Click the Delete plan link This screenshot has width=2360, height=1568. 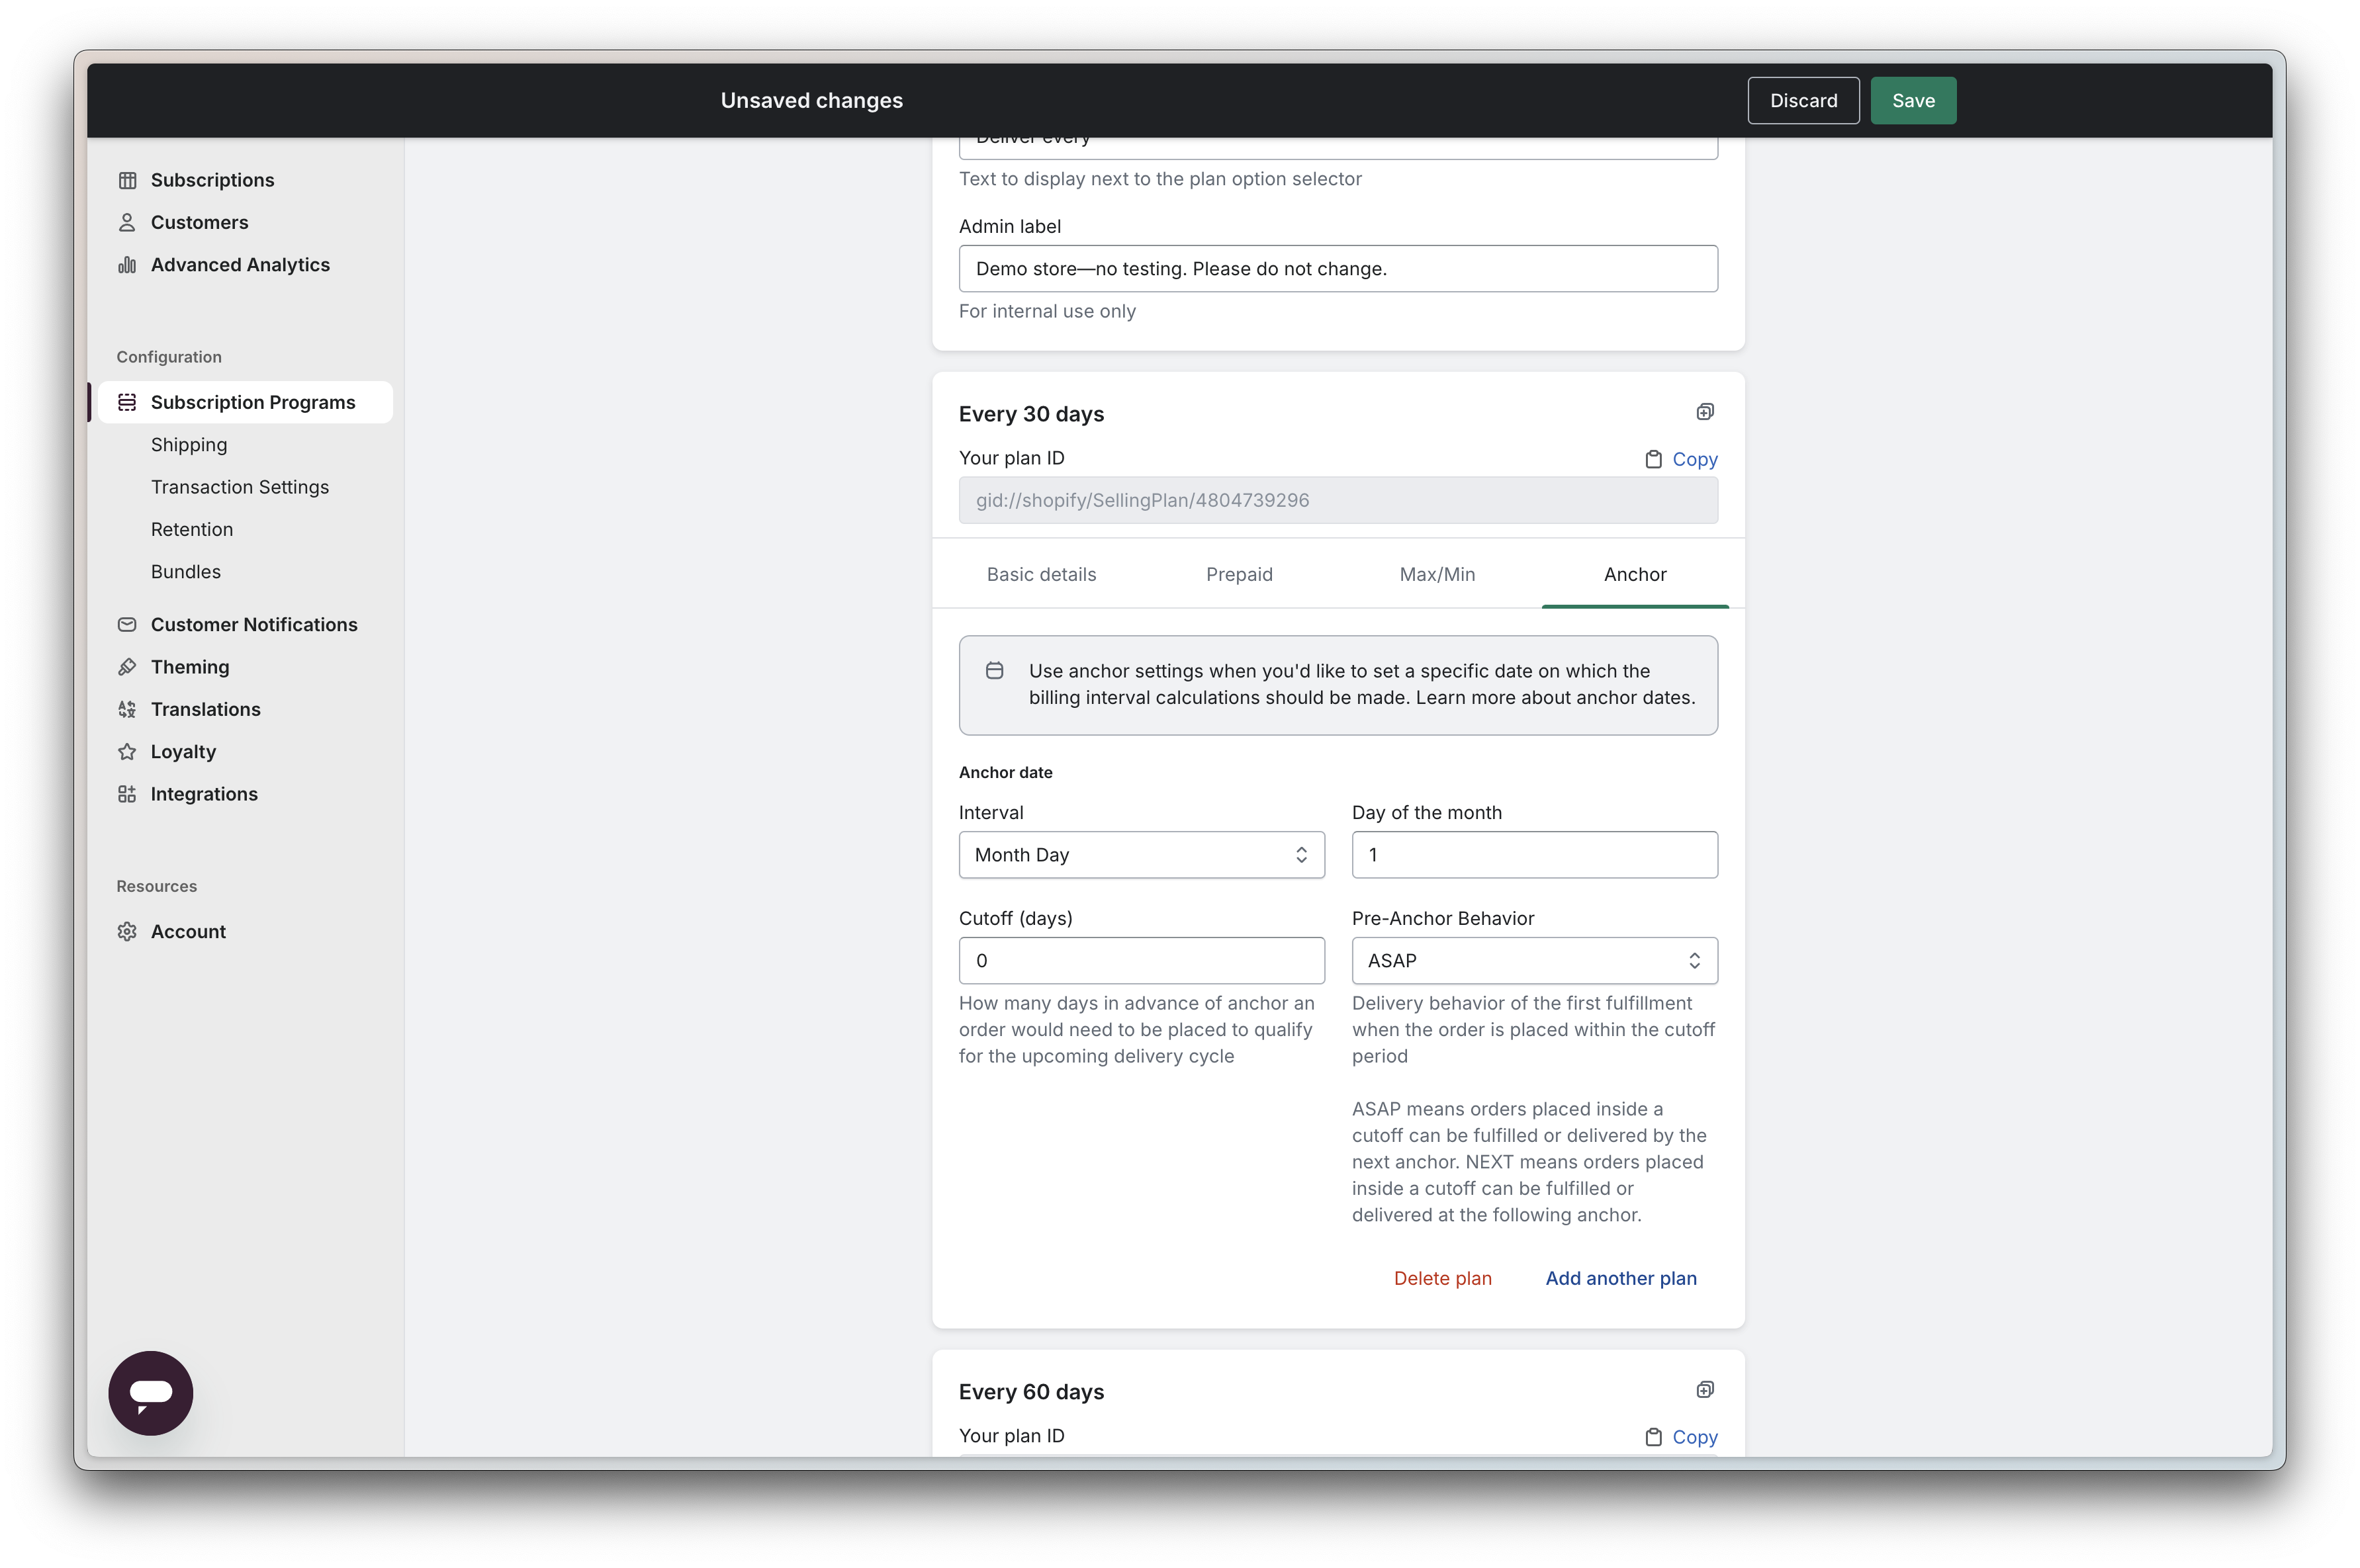pos(1442,1278)
